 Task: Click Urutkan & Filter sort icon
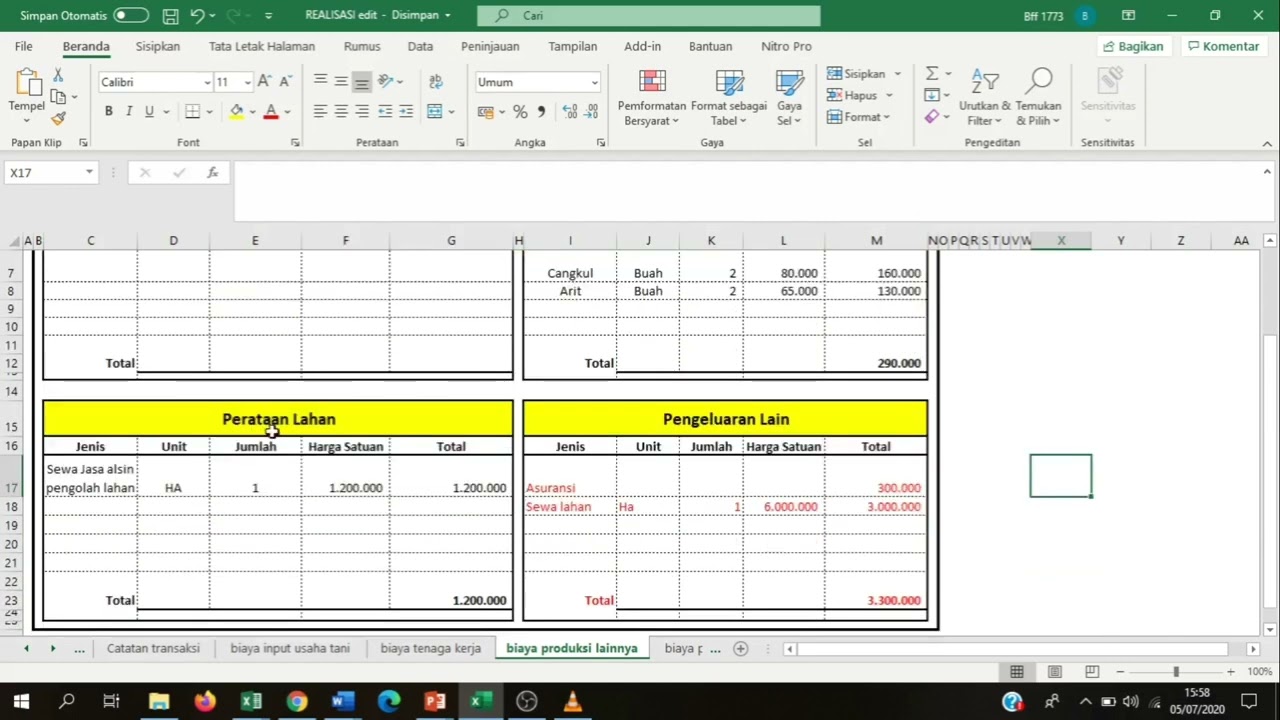point(985,98)
